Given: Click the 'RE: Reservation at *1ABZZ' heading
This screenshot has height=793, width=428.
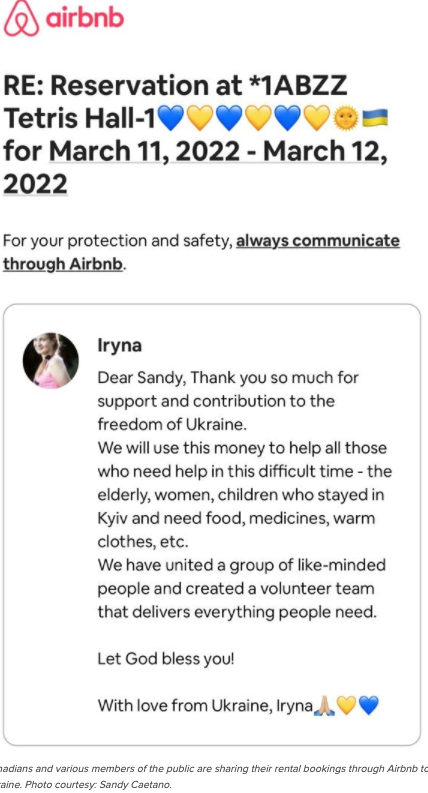Looking at the screenshot, I should [176, 85].
